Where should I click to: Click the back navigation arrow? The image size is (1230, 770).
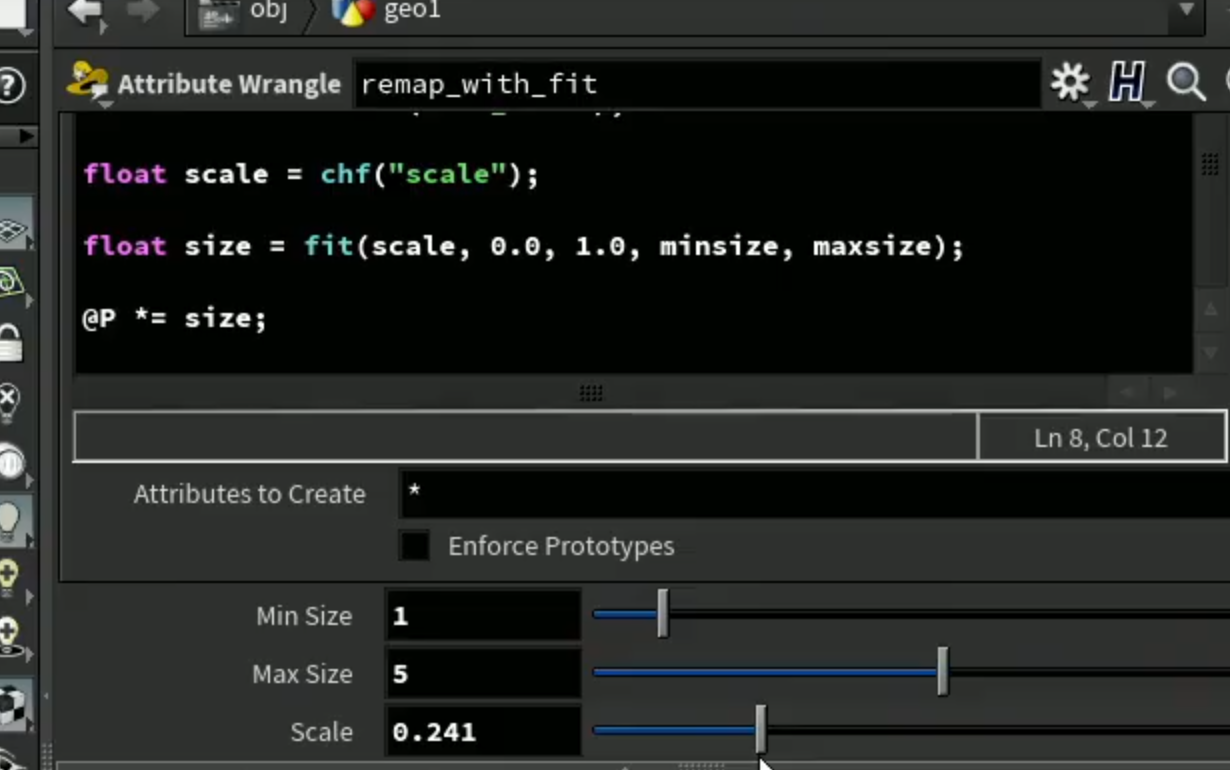(87, 12)
